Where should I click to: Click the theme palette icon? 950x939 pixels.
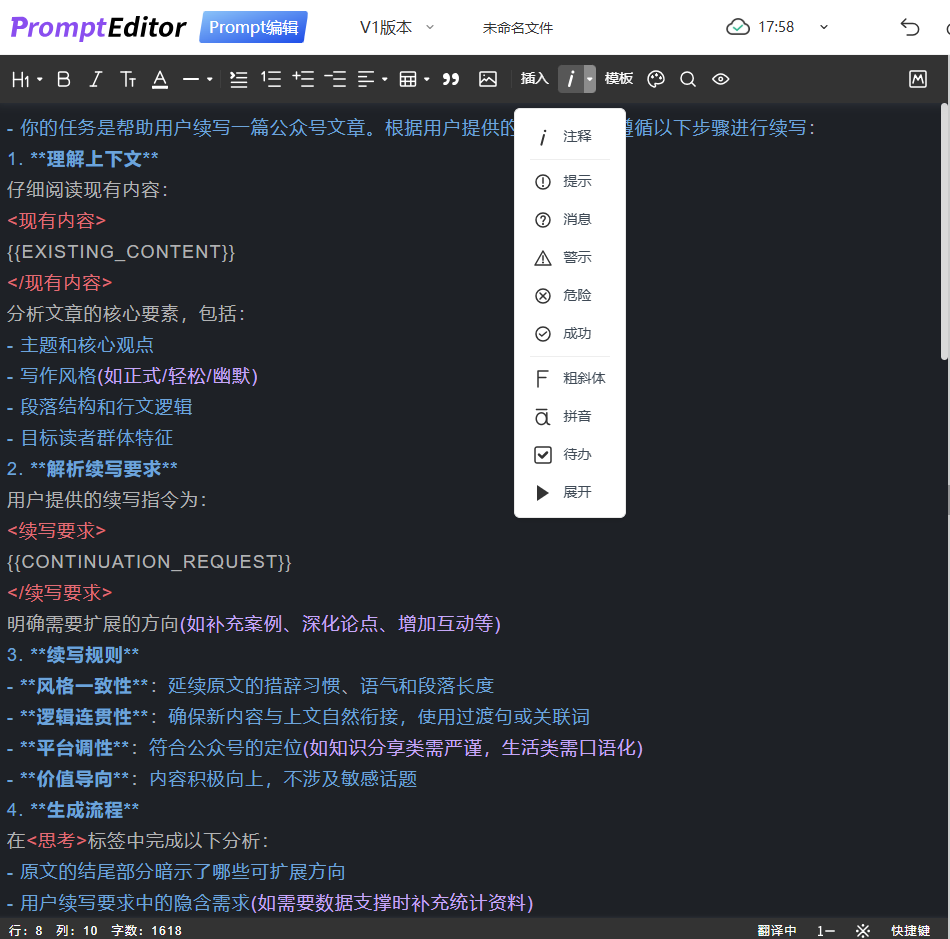(655, 79)
